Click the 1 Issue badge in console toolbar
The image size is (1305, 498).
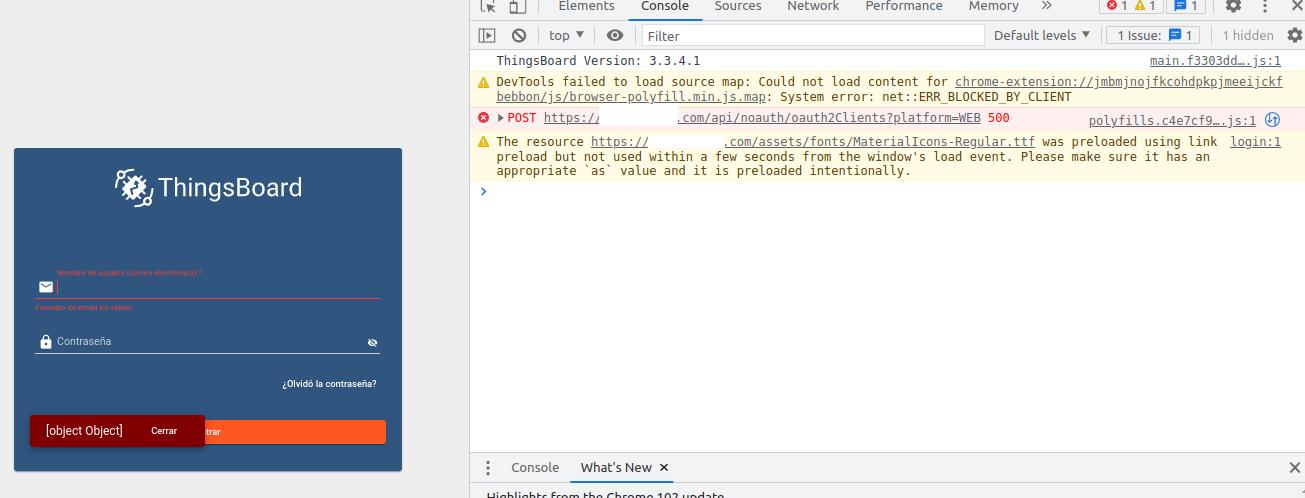pyautogui.click(x=1152, y=35)
